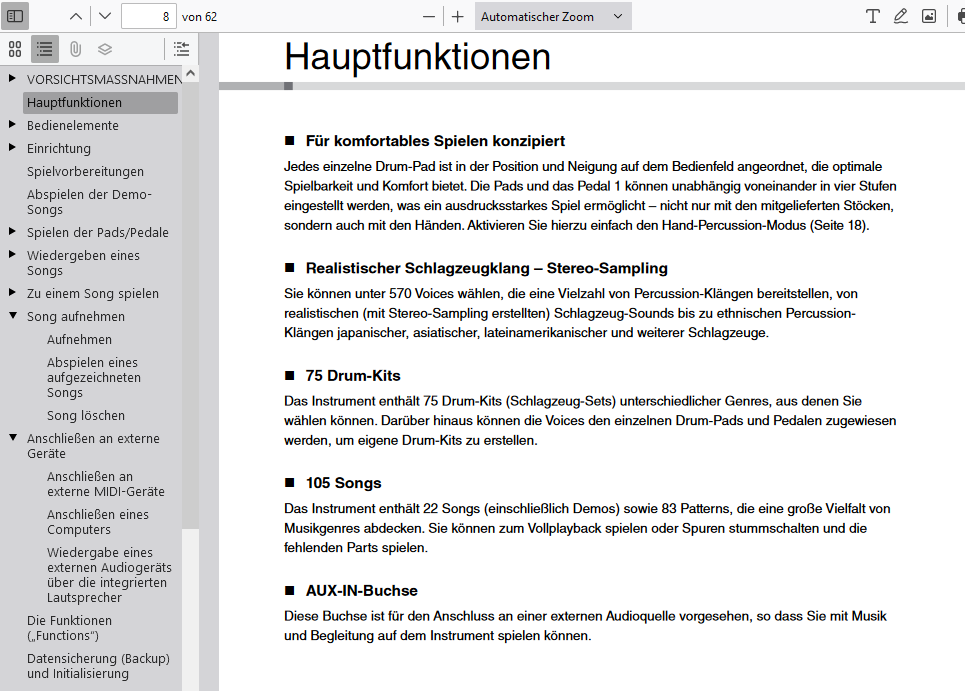This screenshot has width=965, height=691.
Task: Toggle the sidebar panel button
Action: click(x=15, y=16)
